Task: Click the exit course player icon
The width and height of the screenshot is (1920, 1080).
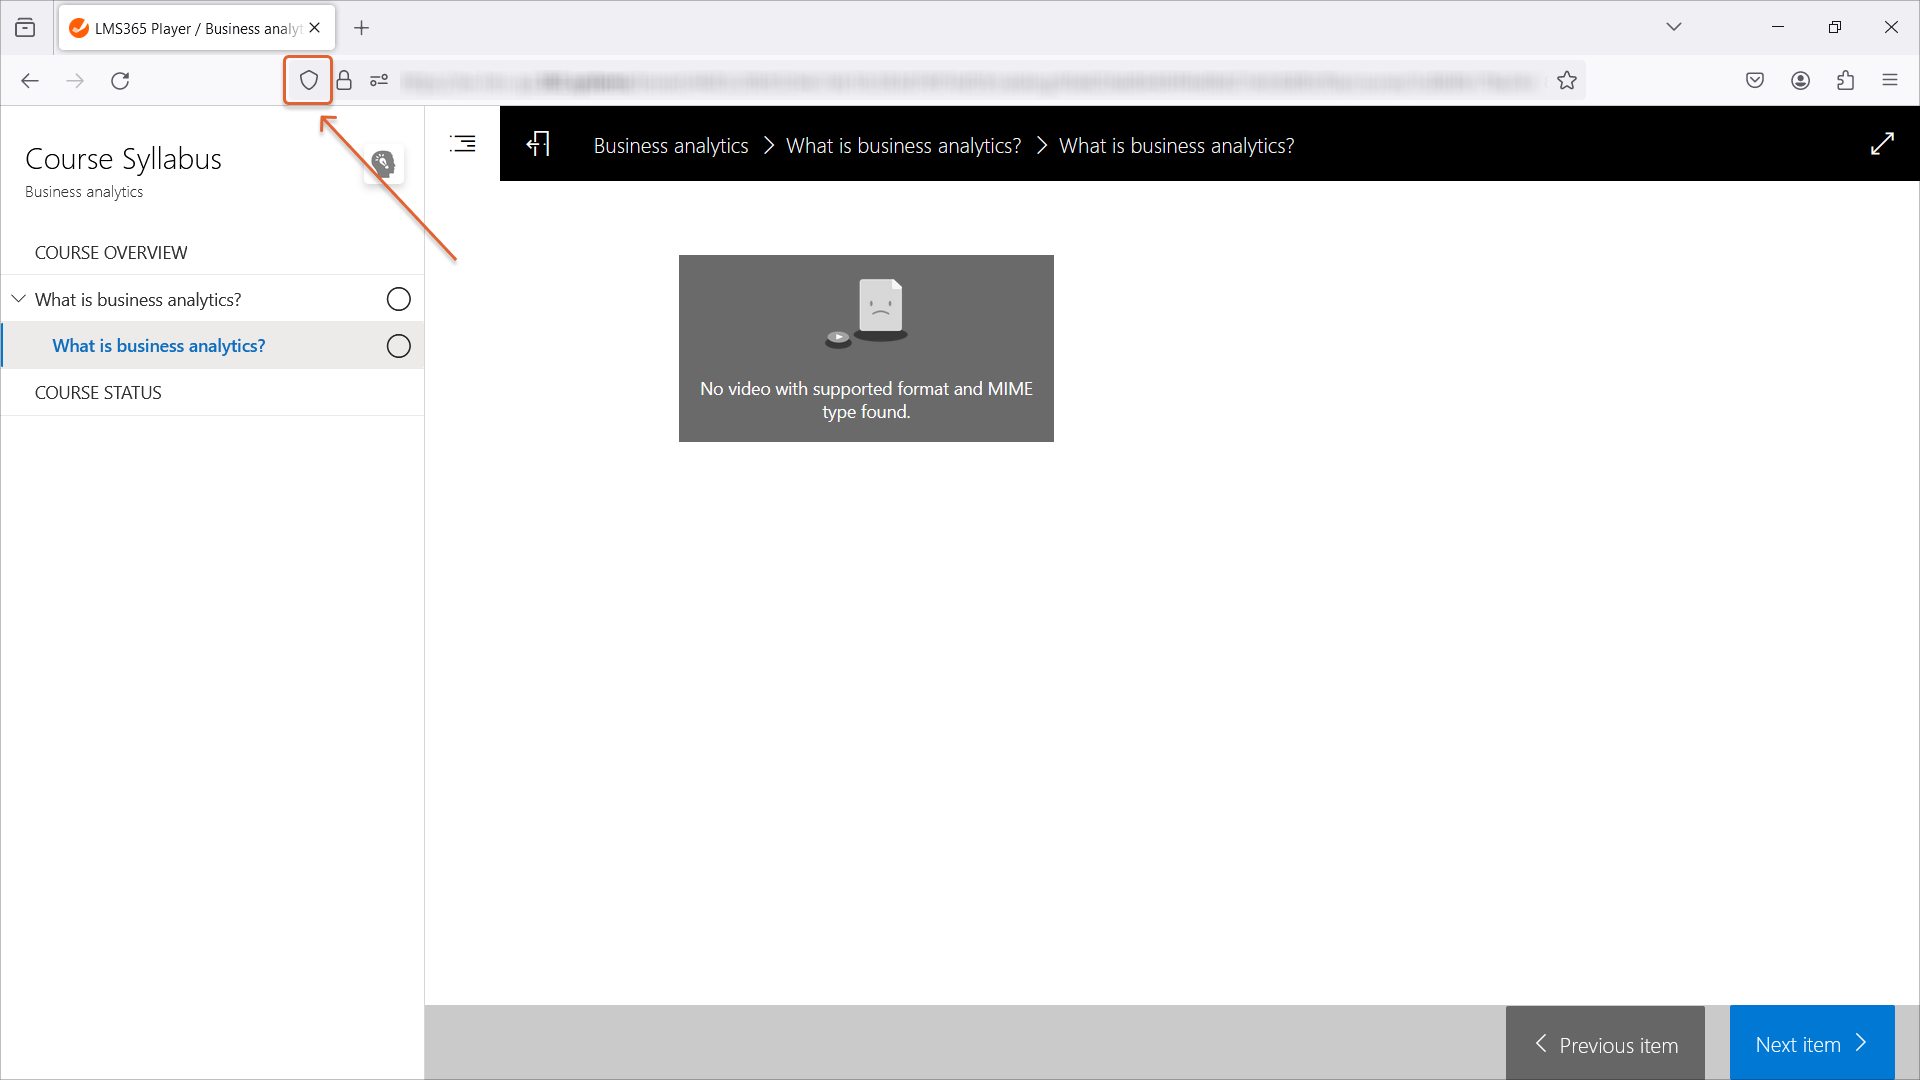Action: (539, 145)
